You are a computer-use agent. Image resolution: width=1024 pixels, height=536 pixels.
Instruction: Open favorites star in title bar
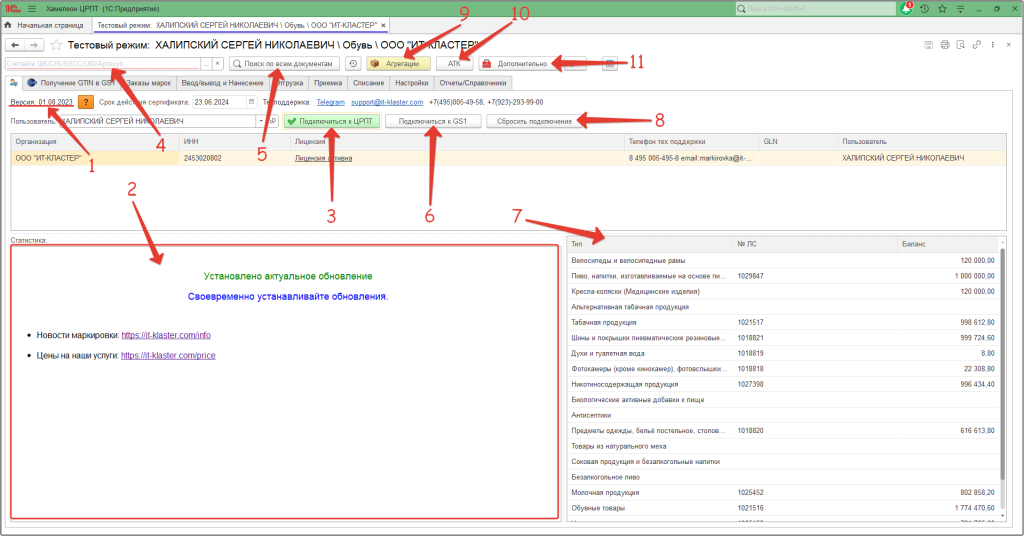(942, 8)
